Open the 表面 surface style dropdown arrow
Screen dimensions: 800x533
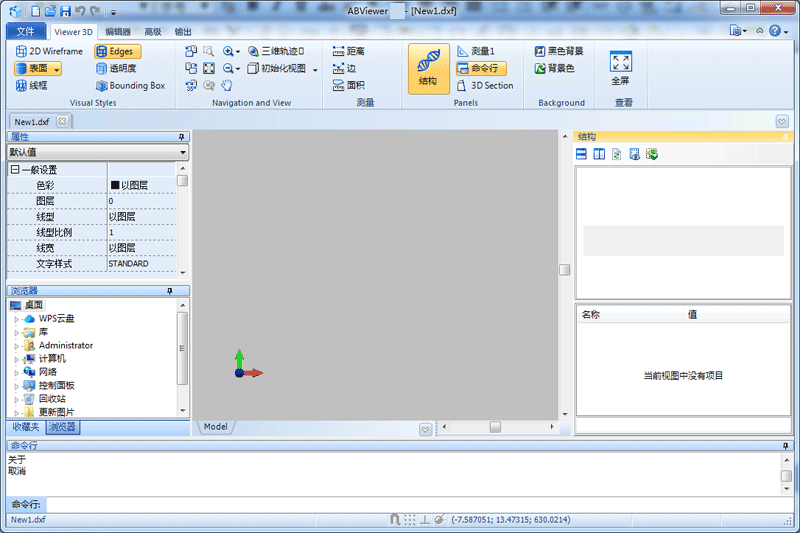[57, 69]
